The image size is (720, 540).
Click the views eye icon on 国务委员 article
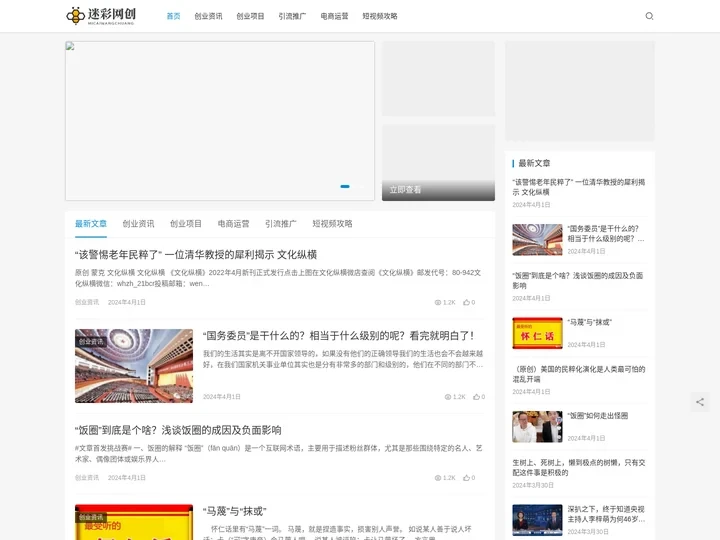coord(448,397)
